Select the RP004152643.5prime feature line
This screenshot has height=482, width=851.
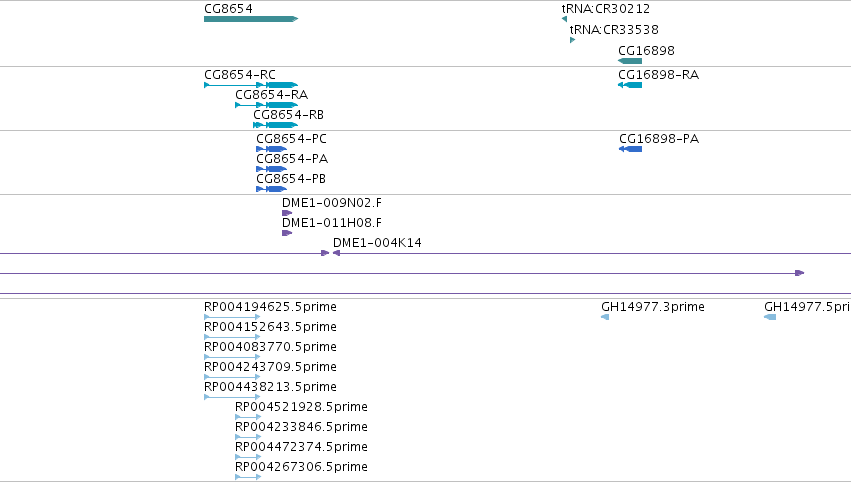(232, 337)
